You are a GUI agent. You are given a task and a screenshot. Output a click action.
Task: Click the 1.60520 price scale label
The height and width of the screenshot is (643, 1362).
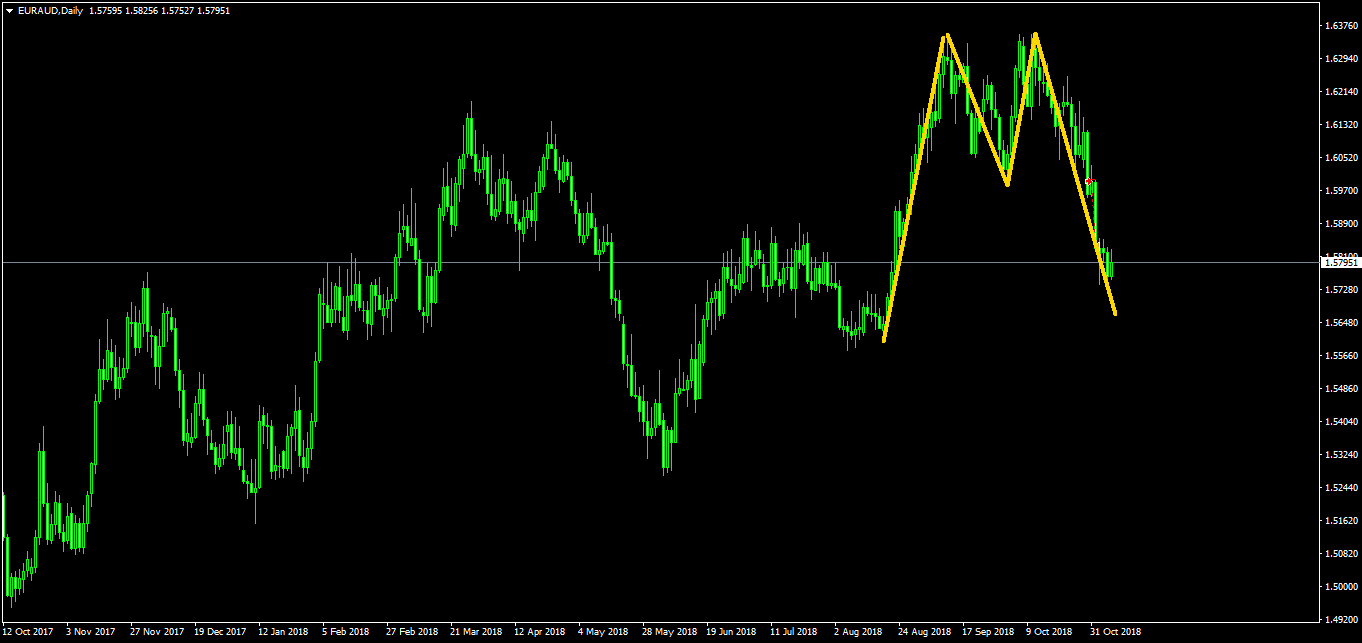tap(1339, 158)
